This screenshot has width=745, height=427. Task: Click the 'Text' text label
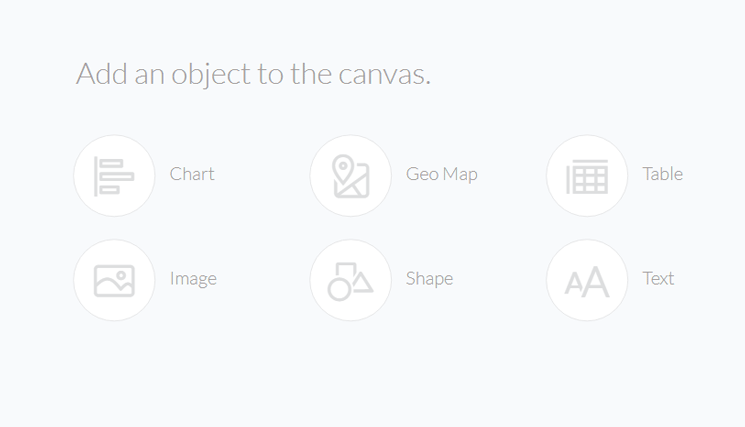click(x=658, y=278)
